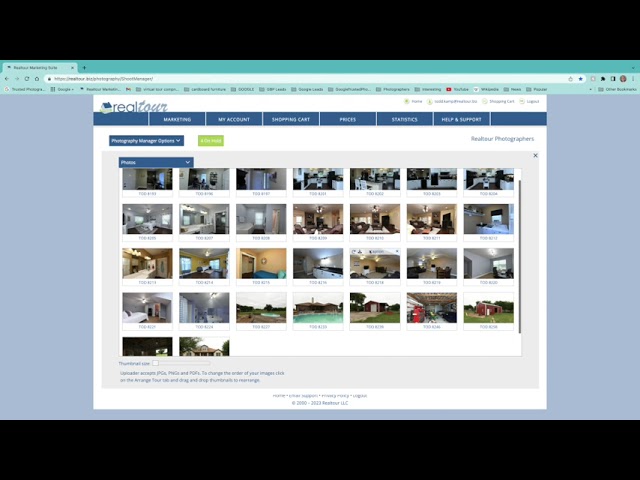Open the STATISTICS menu
The image size is (640, 480).
404,119
